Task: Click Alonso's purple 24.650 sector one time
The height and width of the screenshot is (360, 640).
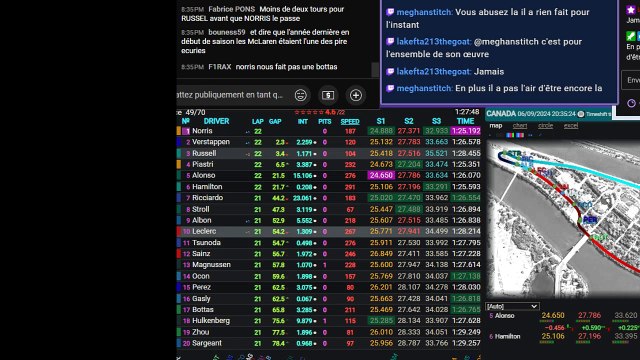Action: (380, 176)
